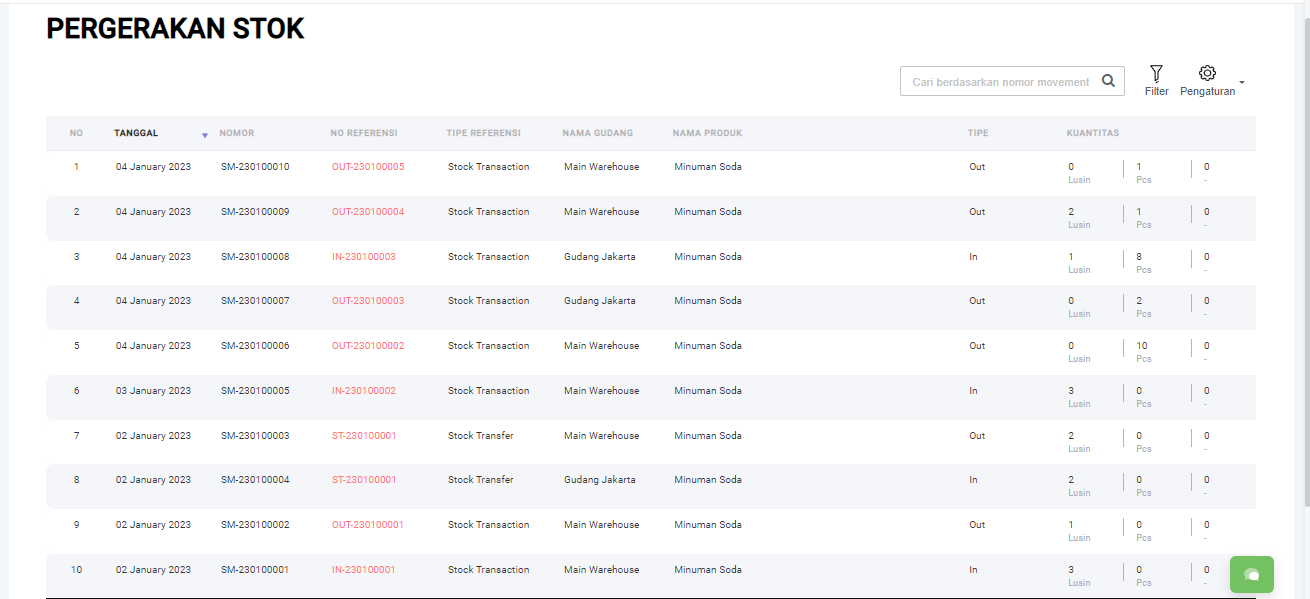Expand the Pengaturan dropdown arrow
The height and width of the screenshot is (599, 1310).
click(x=1242, y=82)
